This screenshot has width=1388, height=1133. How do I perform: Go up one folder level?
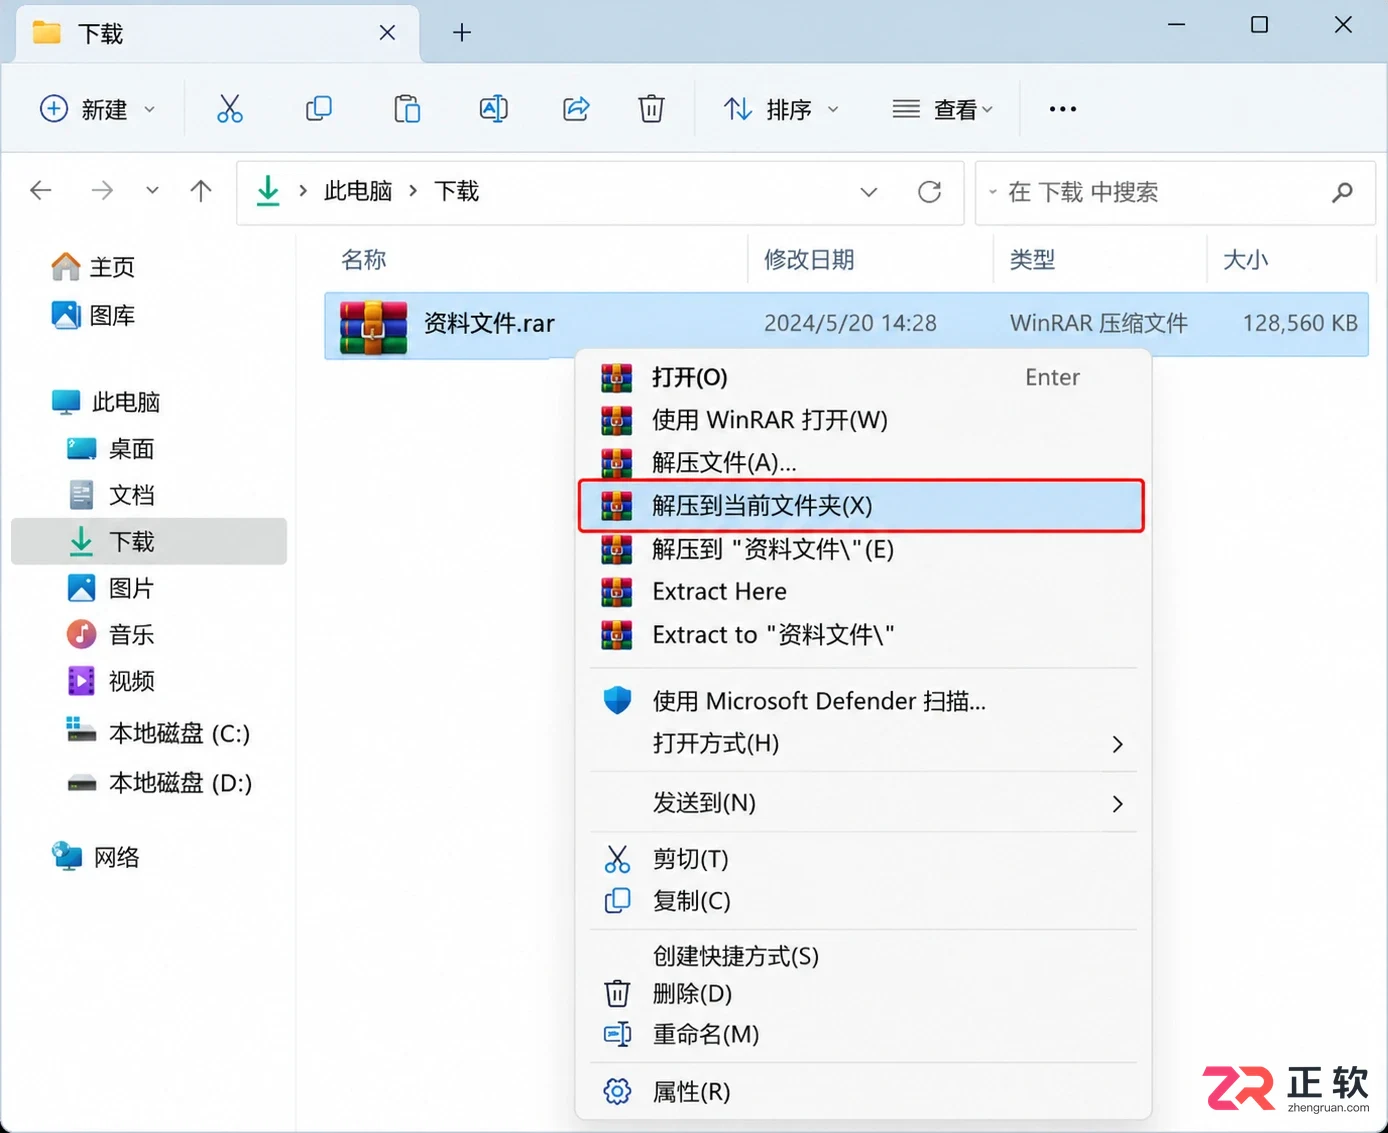click(201, 190)
